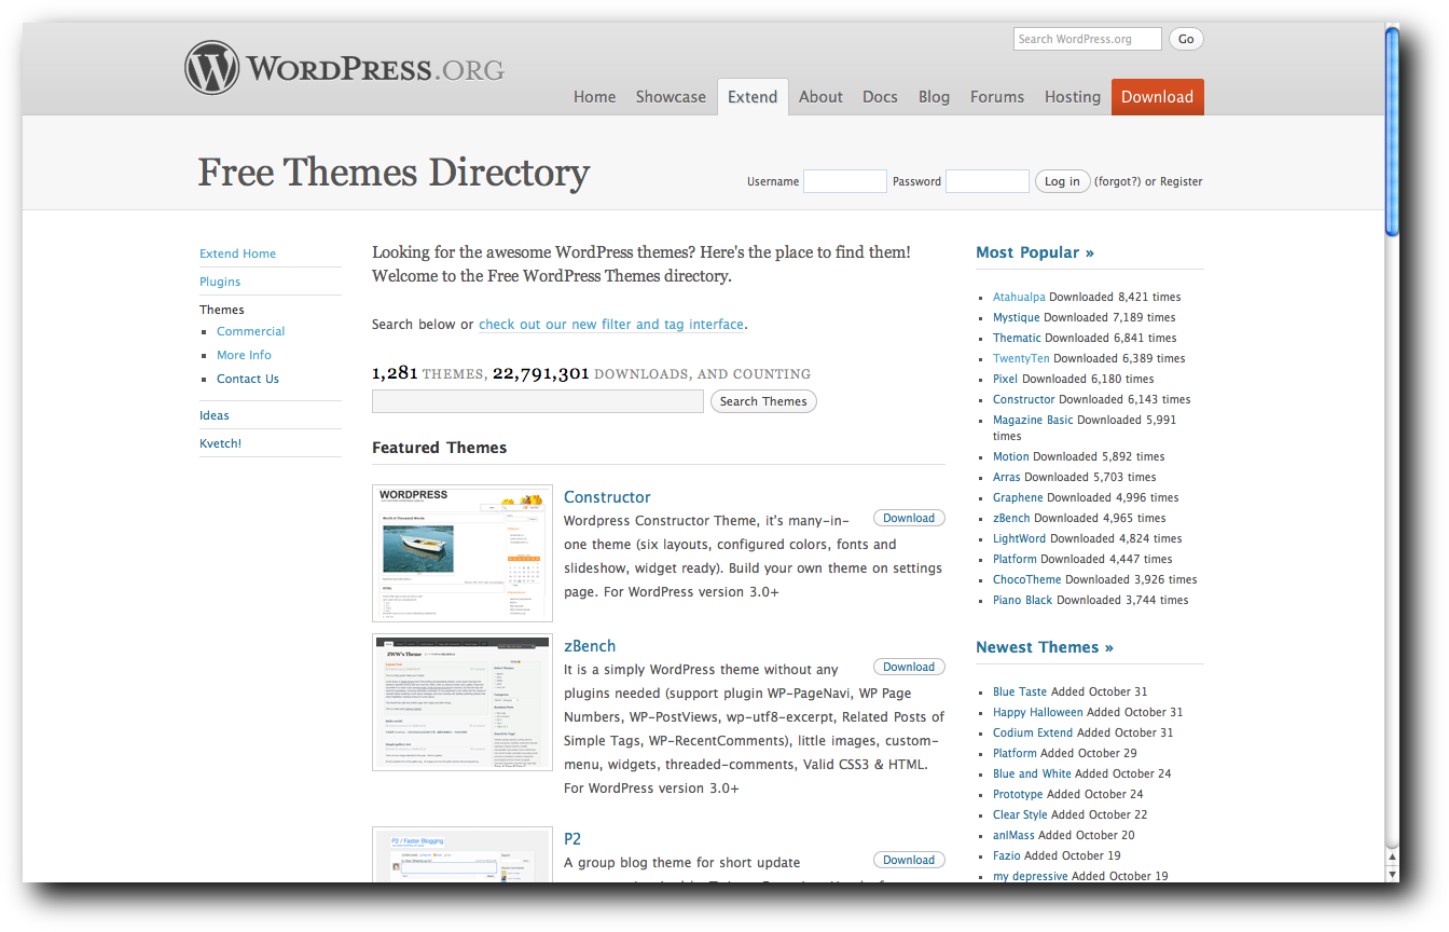The image size is (1449, 932).
Task: Open the P2 theme thumbnail
Action: pos(462,854)
